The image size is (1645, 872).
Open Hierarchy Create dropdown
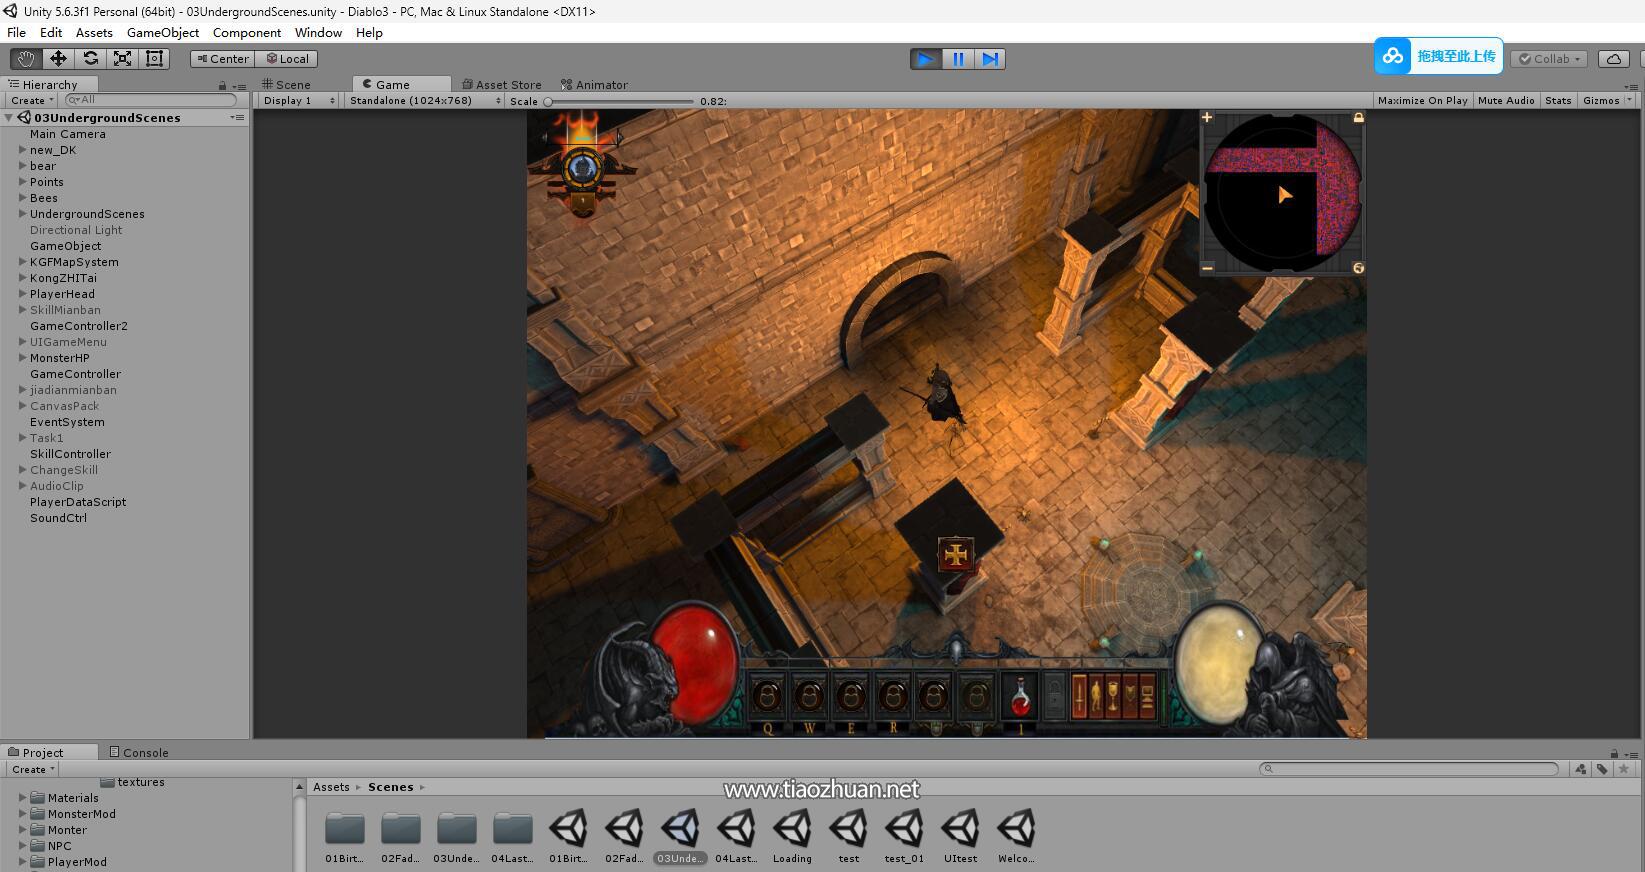tap(32, 100)
